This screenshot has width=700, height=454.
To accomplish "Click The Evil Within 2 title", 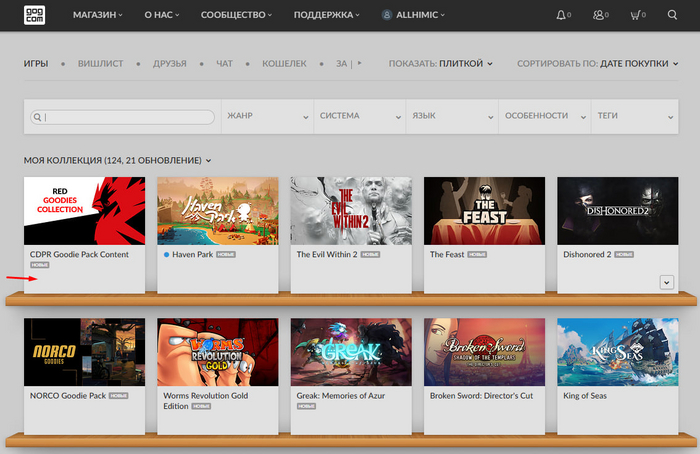I will coord(327,254).
